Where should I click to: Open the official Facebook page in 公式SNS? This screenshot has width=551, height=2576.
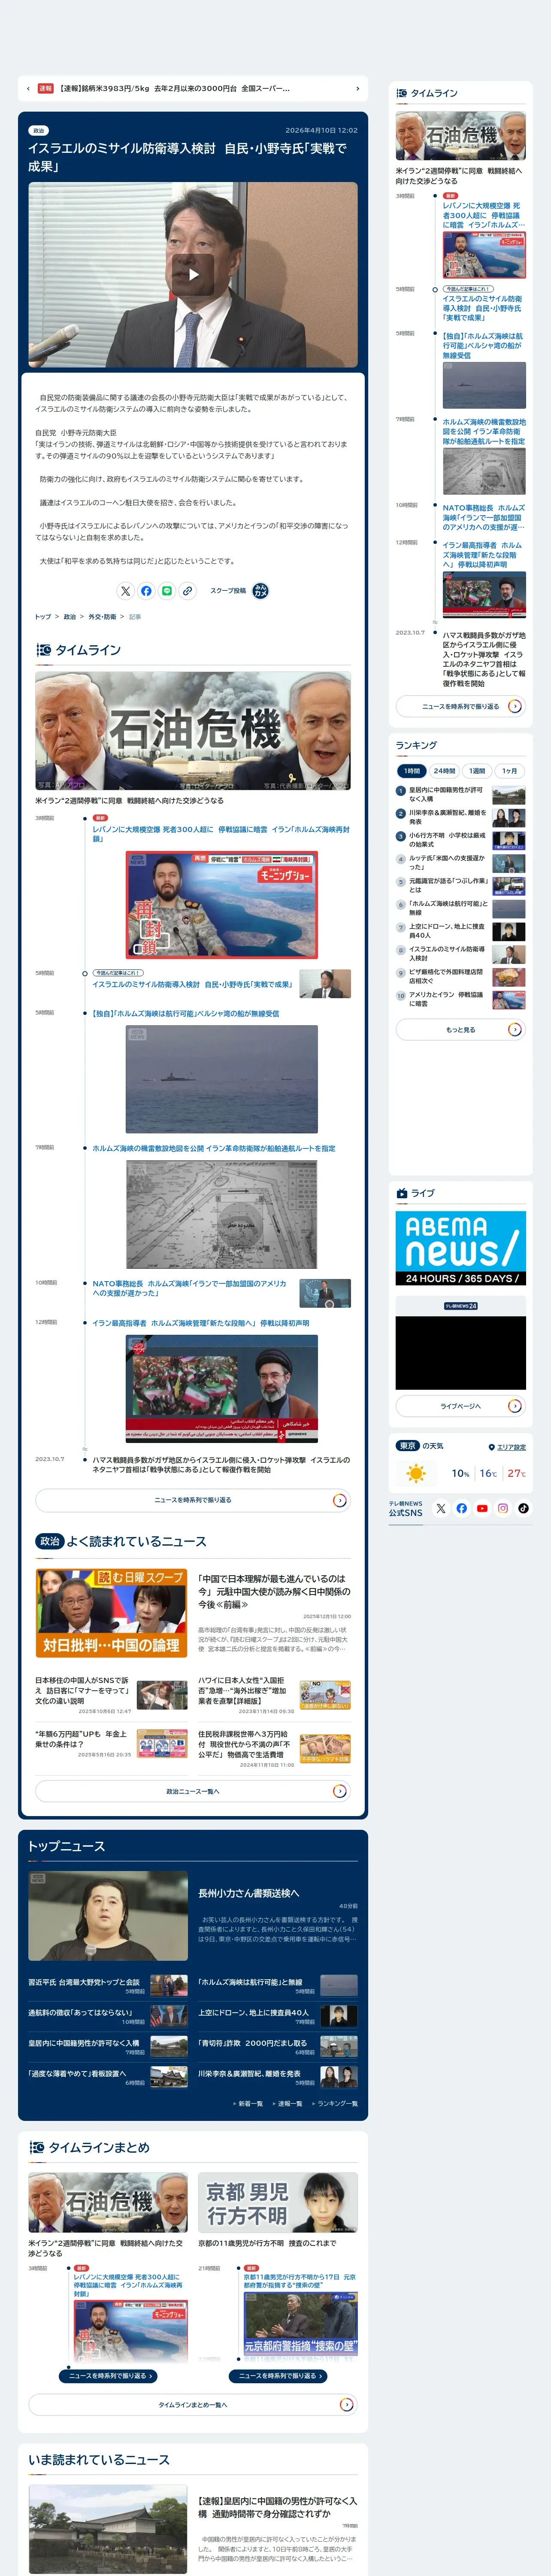[x=462, y=1508]
